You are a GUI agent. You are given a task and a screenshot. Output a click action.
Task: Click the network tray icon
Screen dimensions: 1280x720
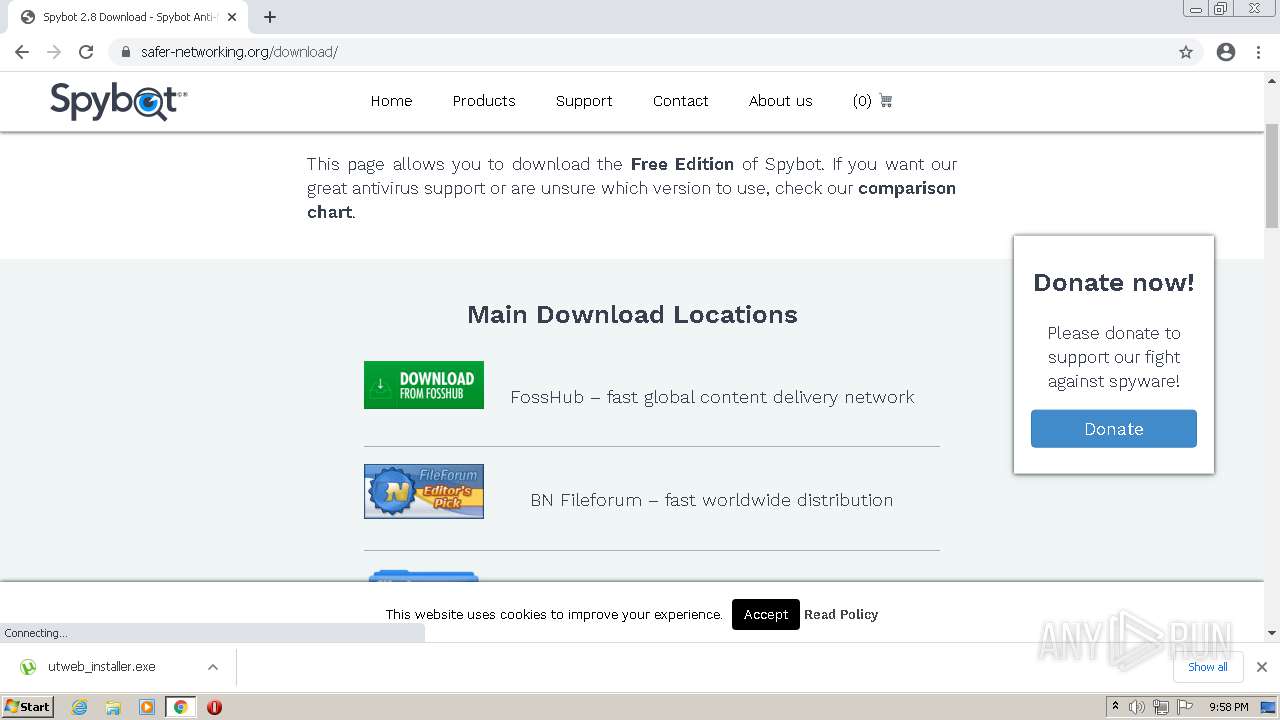(x=1161, y=707)
